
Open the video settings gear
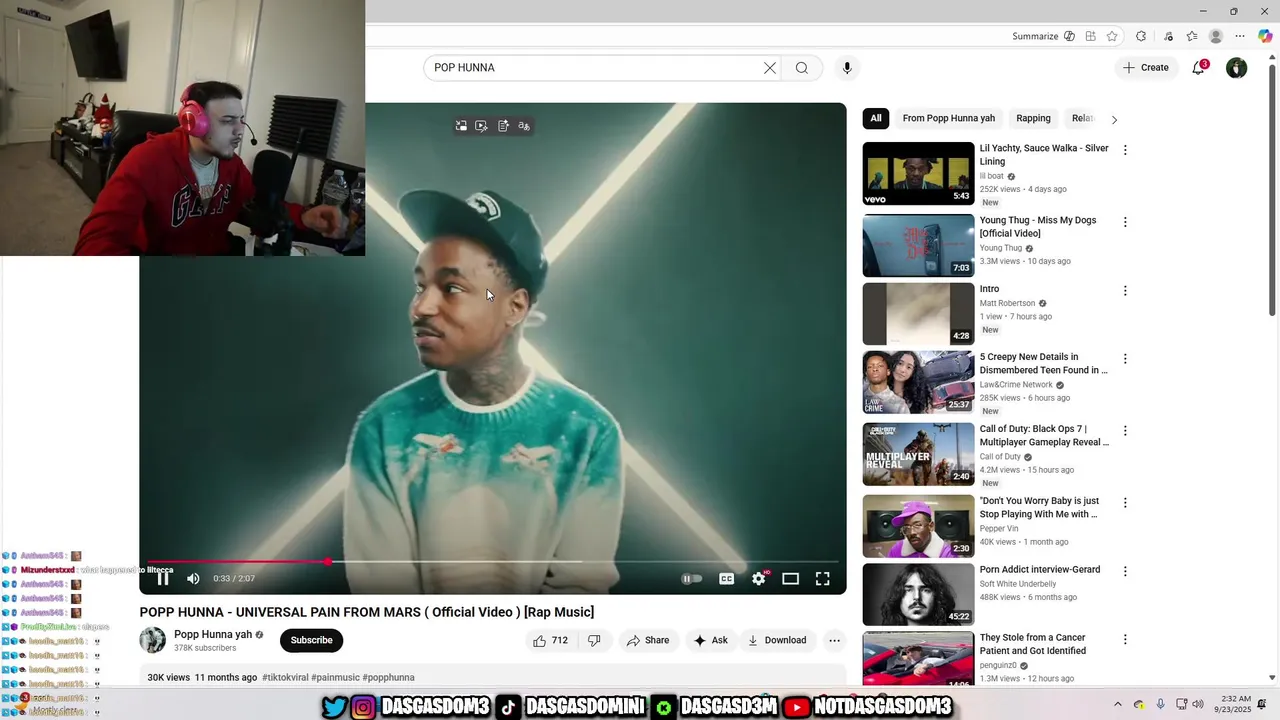(759, 578)
